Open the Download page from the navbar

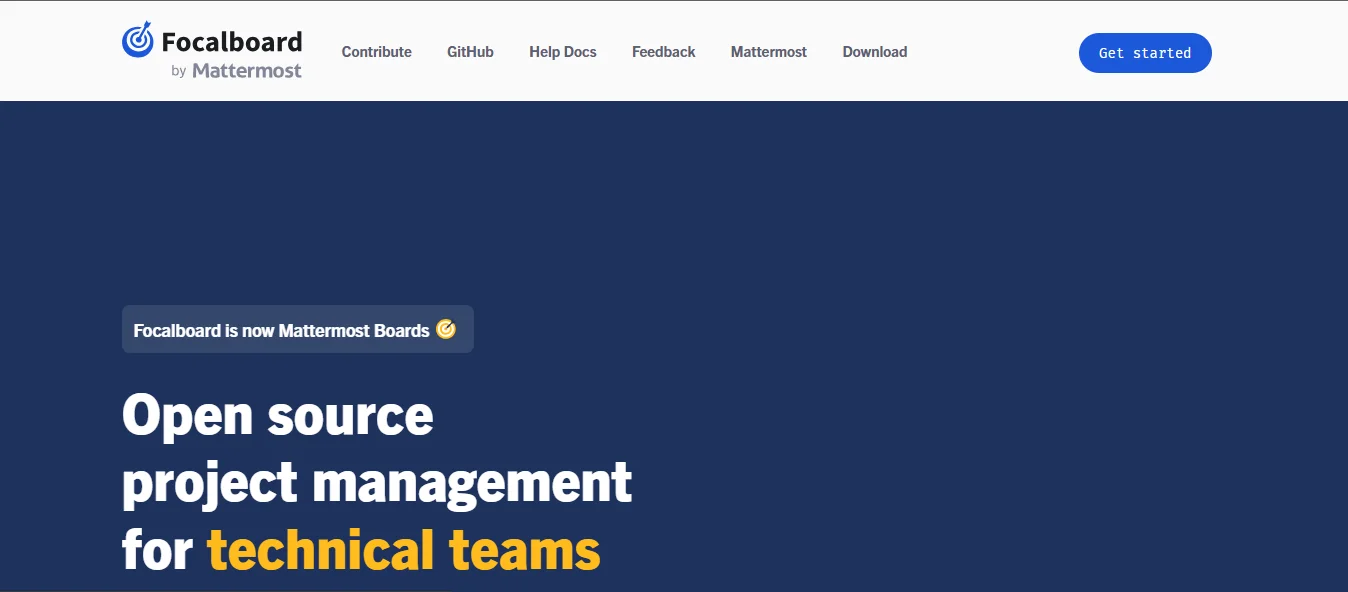[x=874, y=52]
